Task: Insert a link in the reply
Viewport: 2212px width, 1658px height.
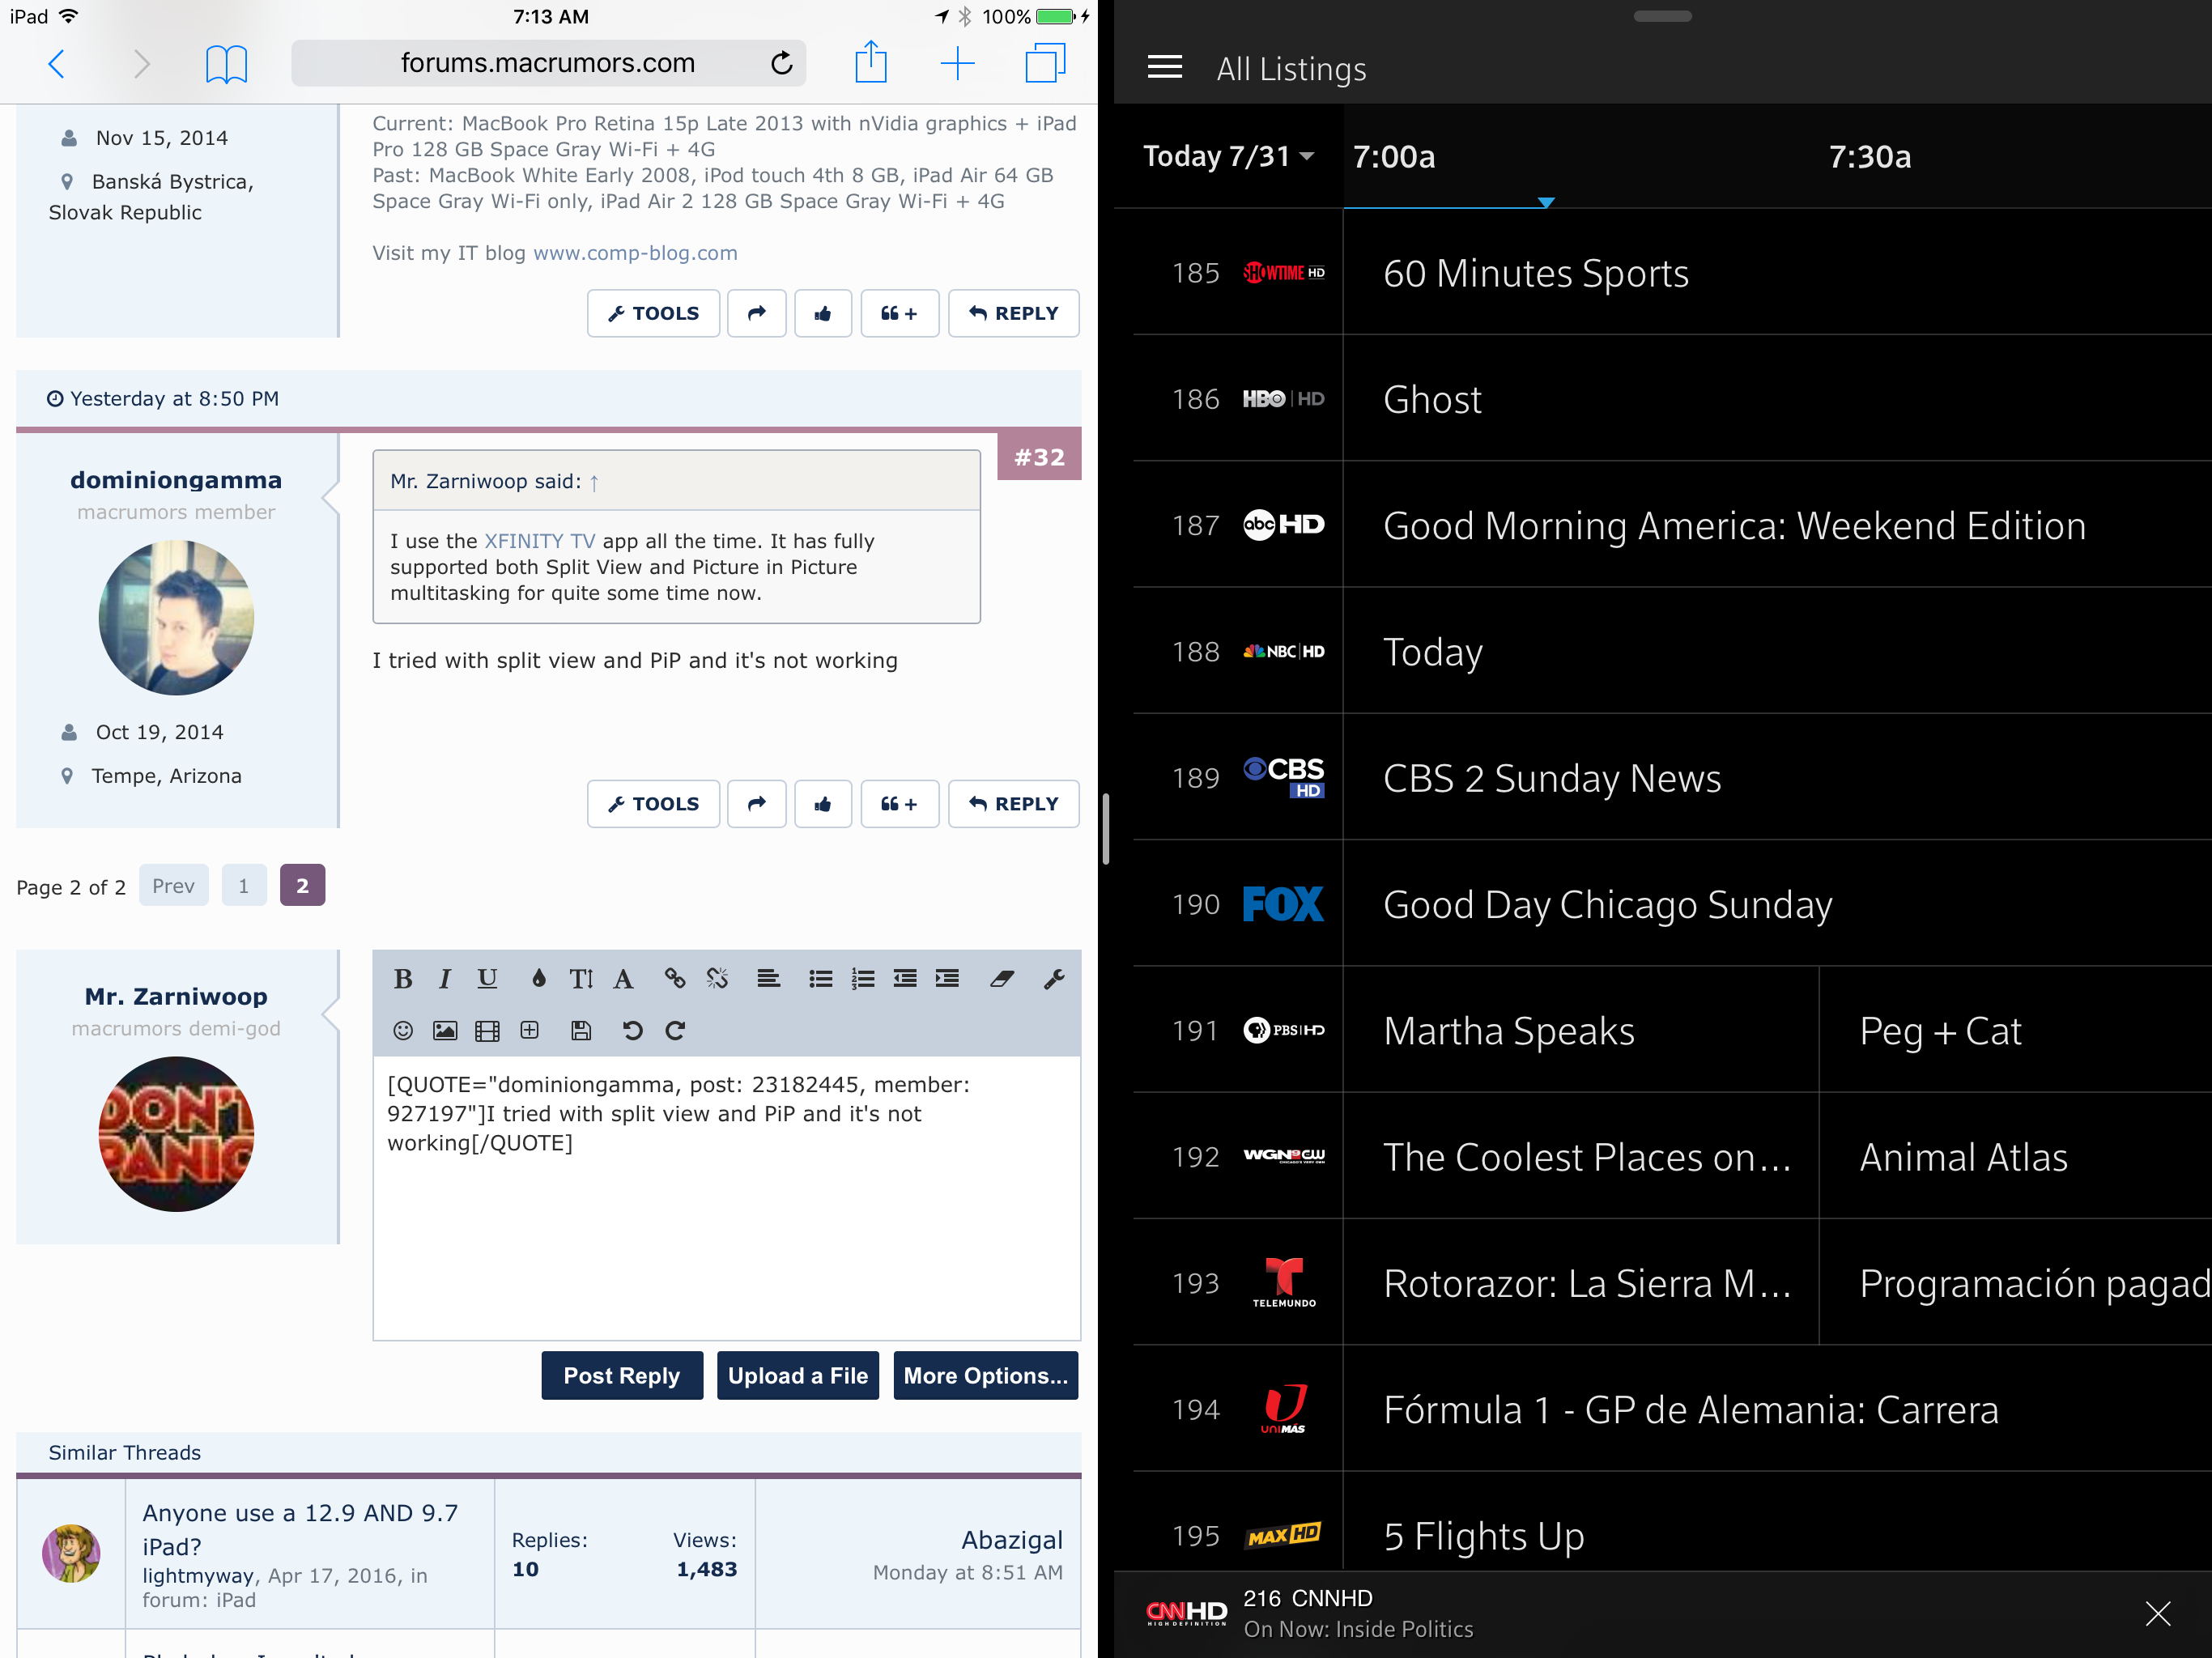Action: (x=675, y=979)
